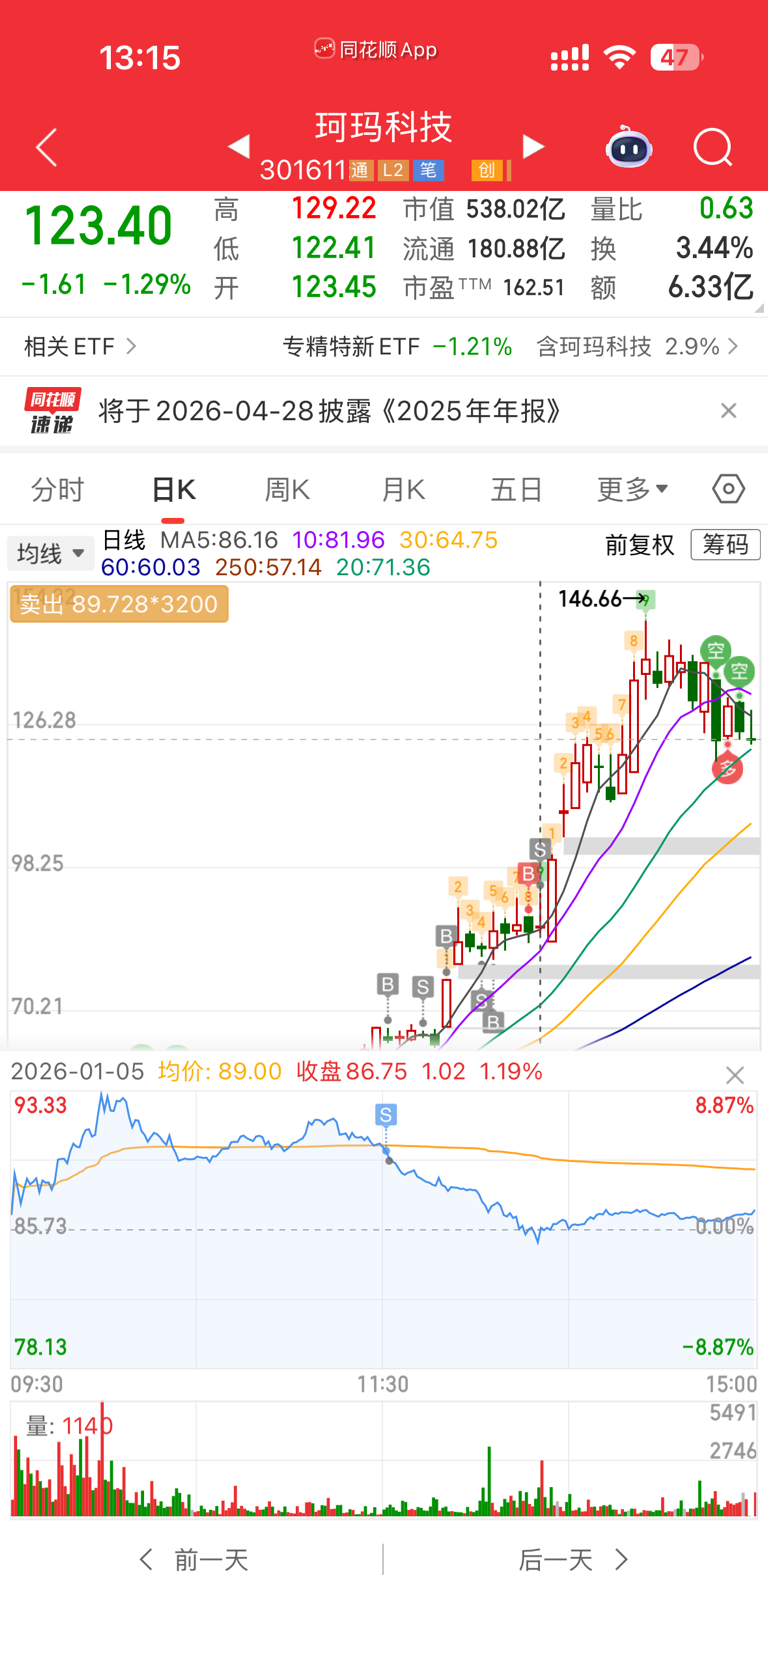Tap the S sell marker on intraday chart

pyautogui.click(x=386, y=1114)
